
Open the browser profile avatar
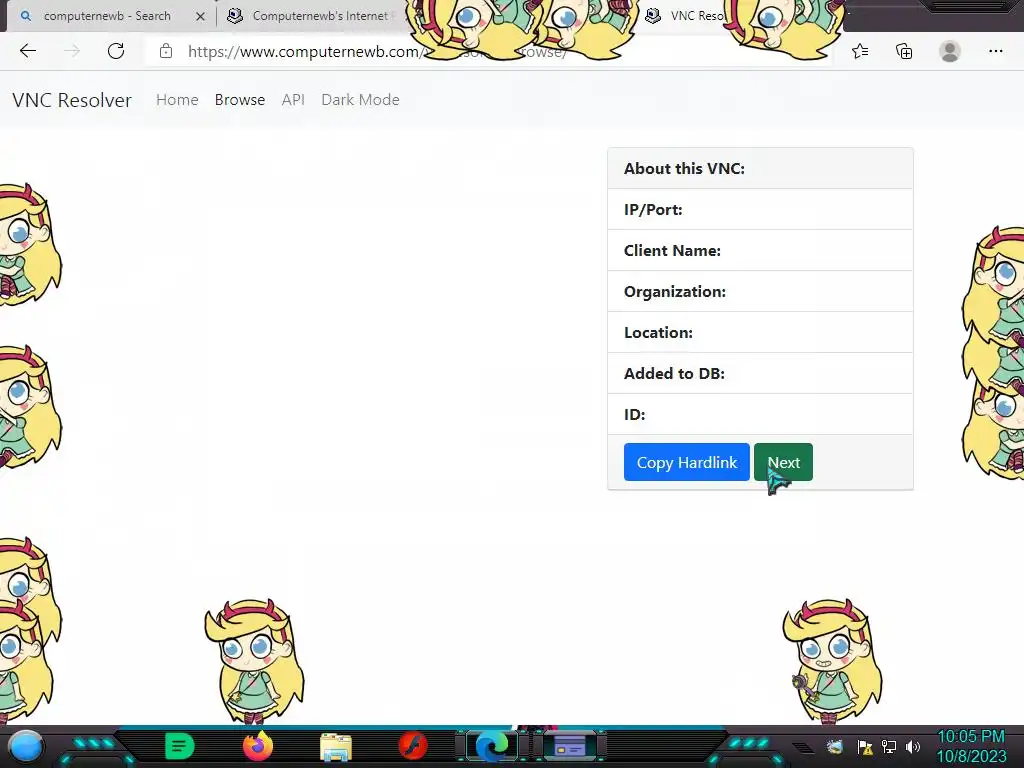point(950,51)
